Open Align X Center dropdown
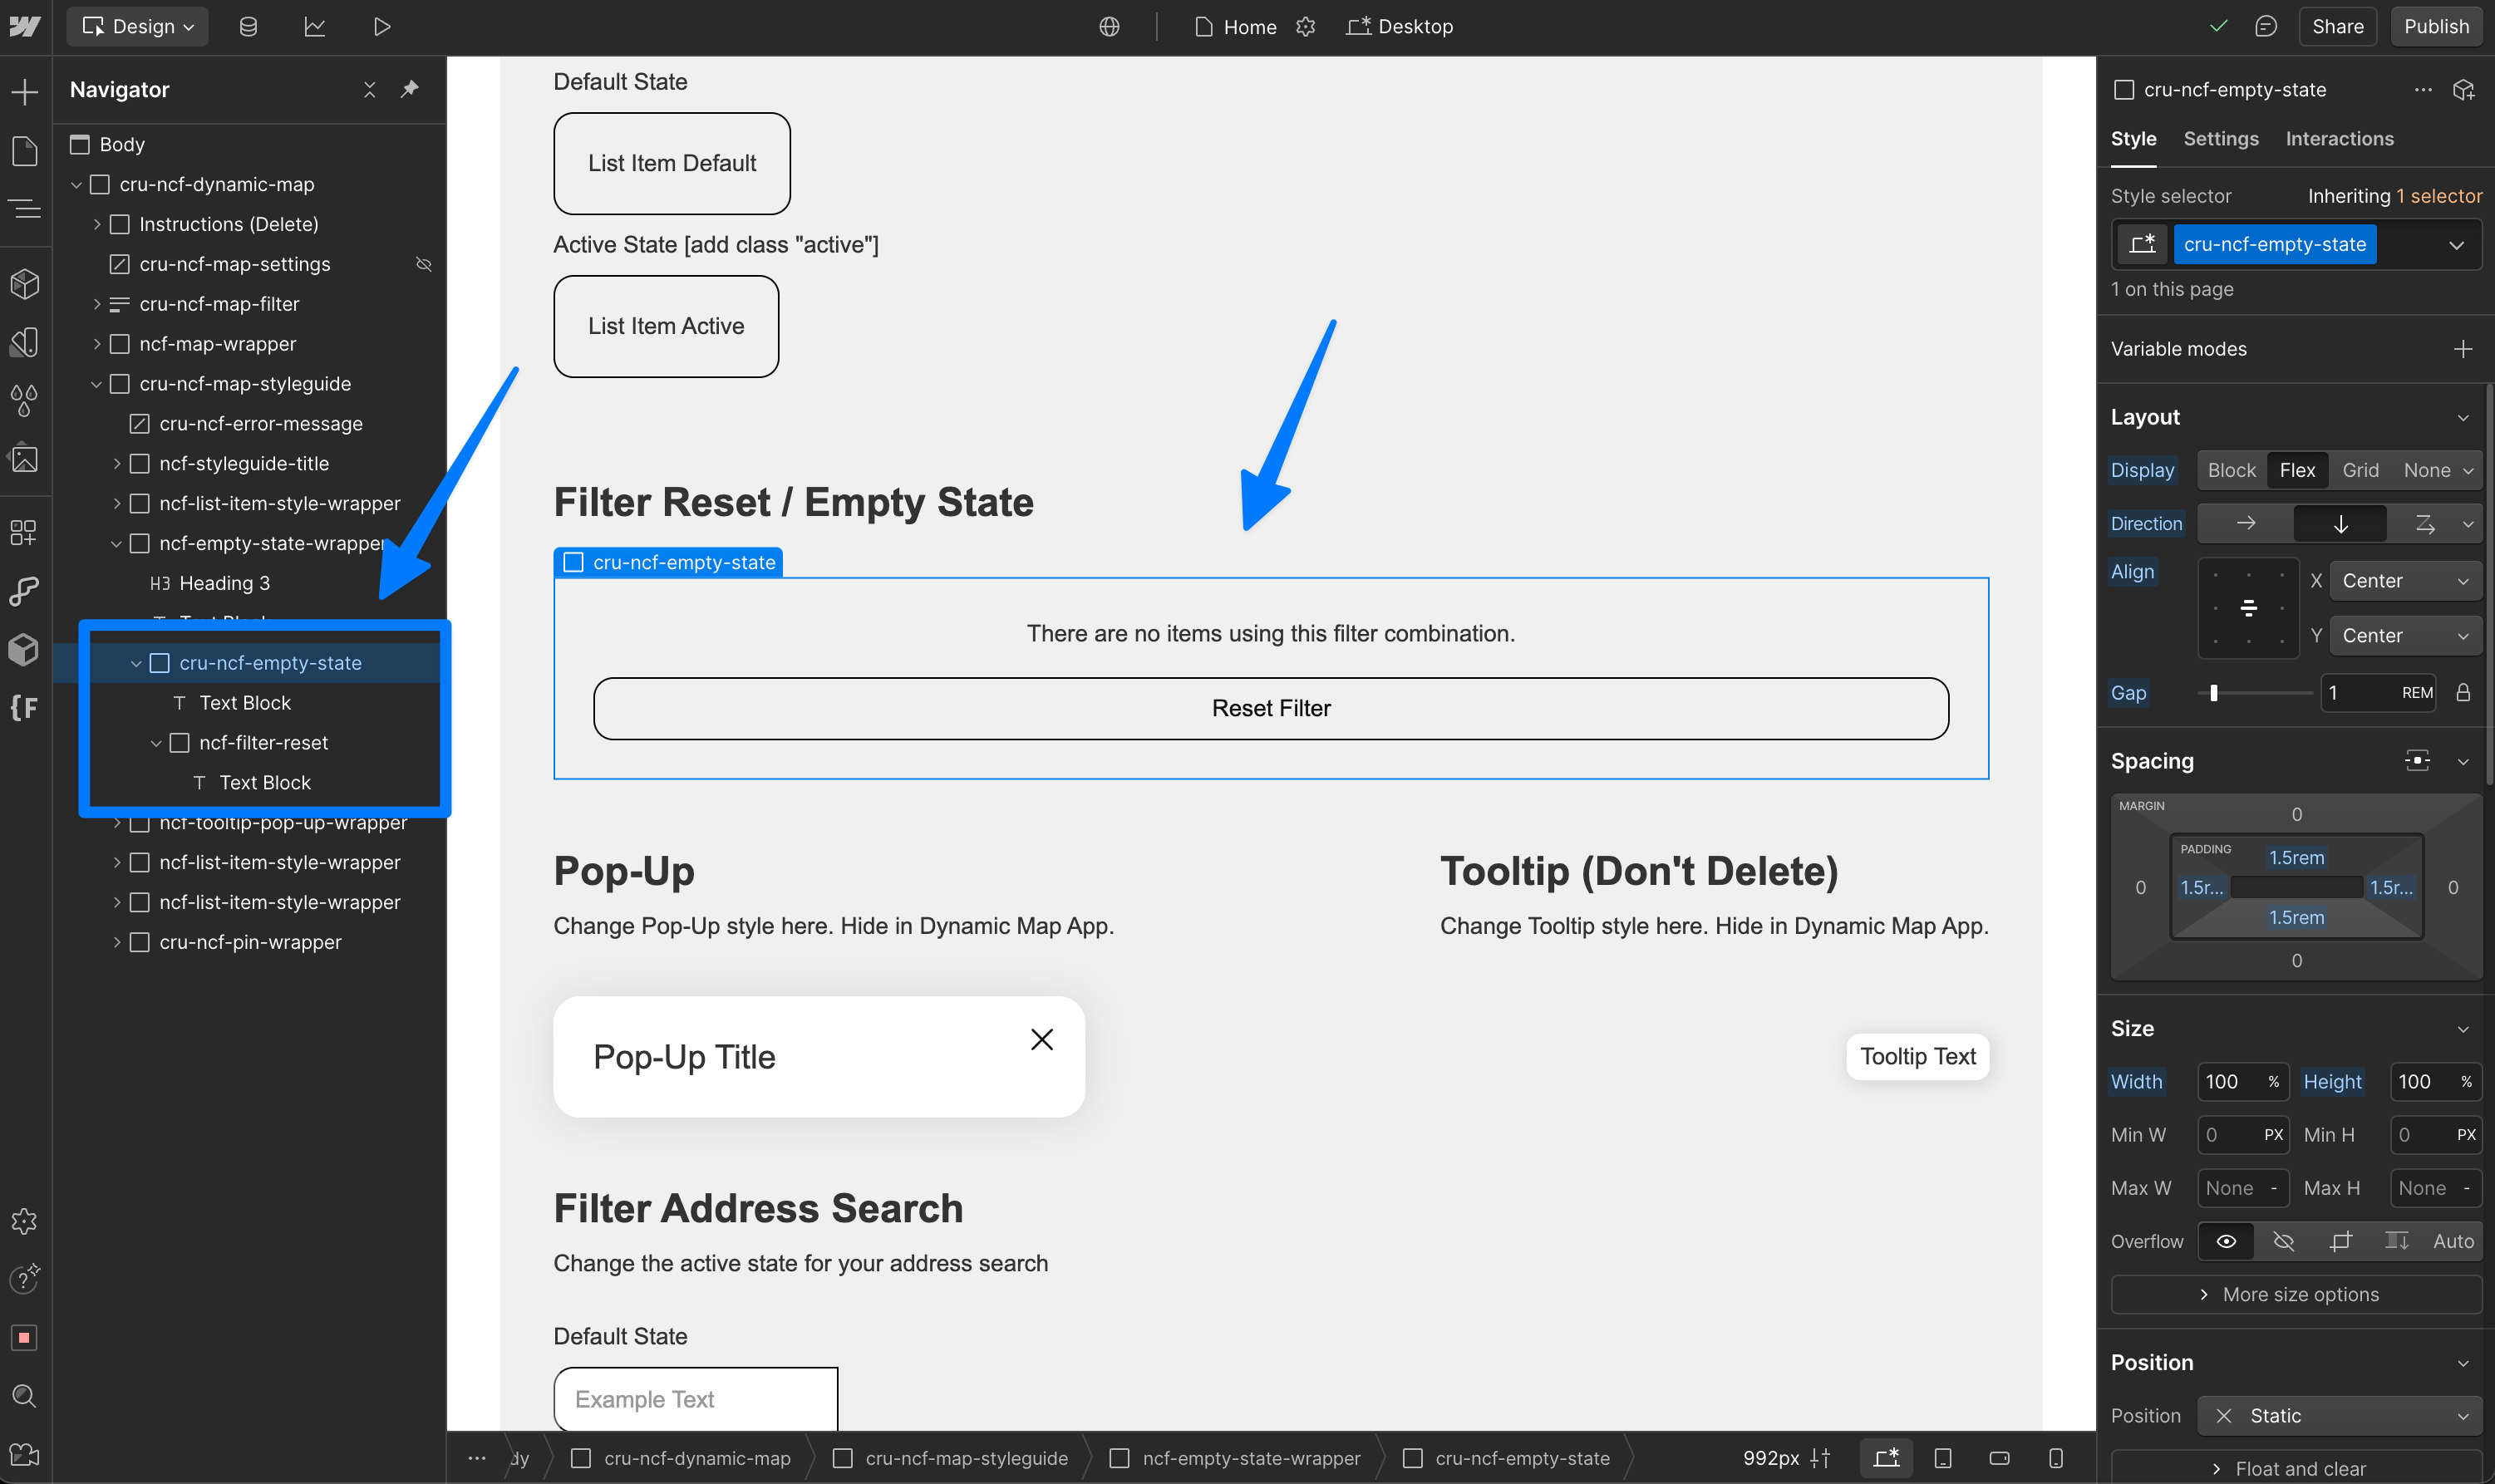Viewport: 2495px width, 1484px height. click(2405, 581)
